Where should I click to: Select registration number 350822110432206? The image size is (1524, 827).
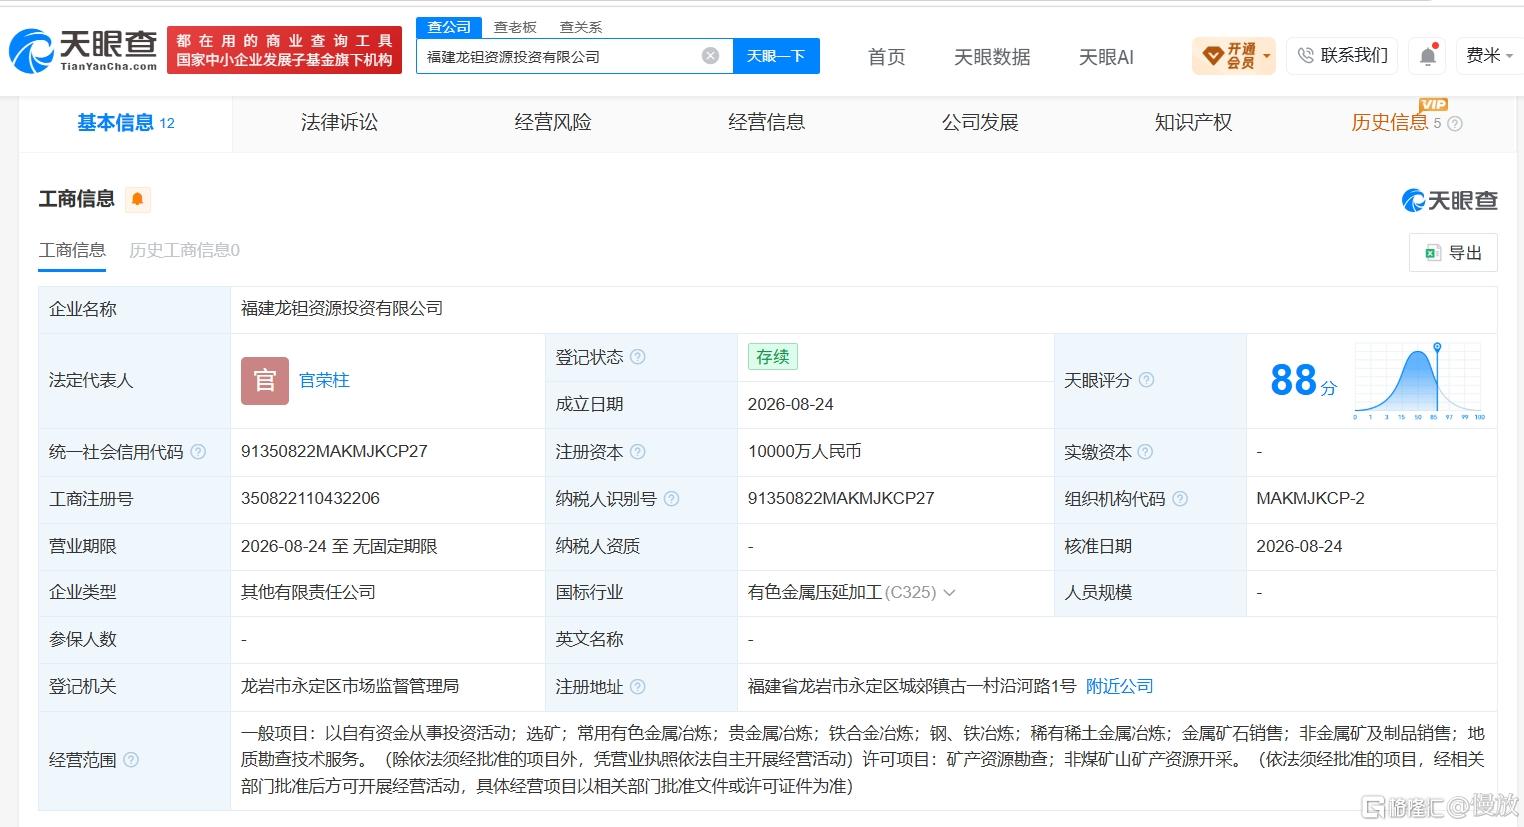click(x=310, y=499)
